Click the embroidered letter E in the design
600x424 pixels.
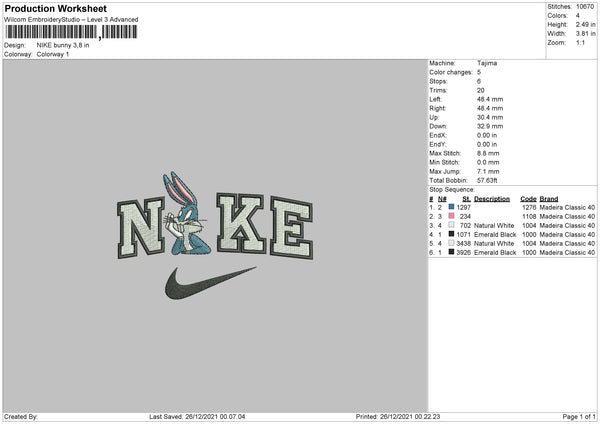[292, 227]
